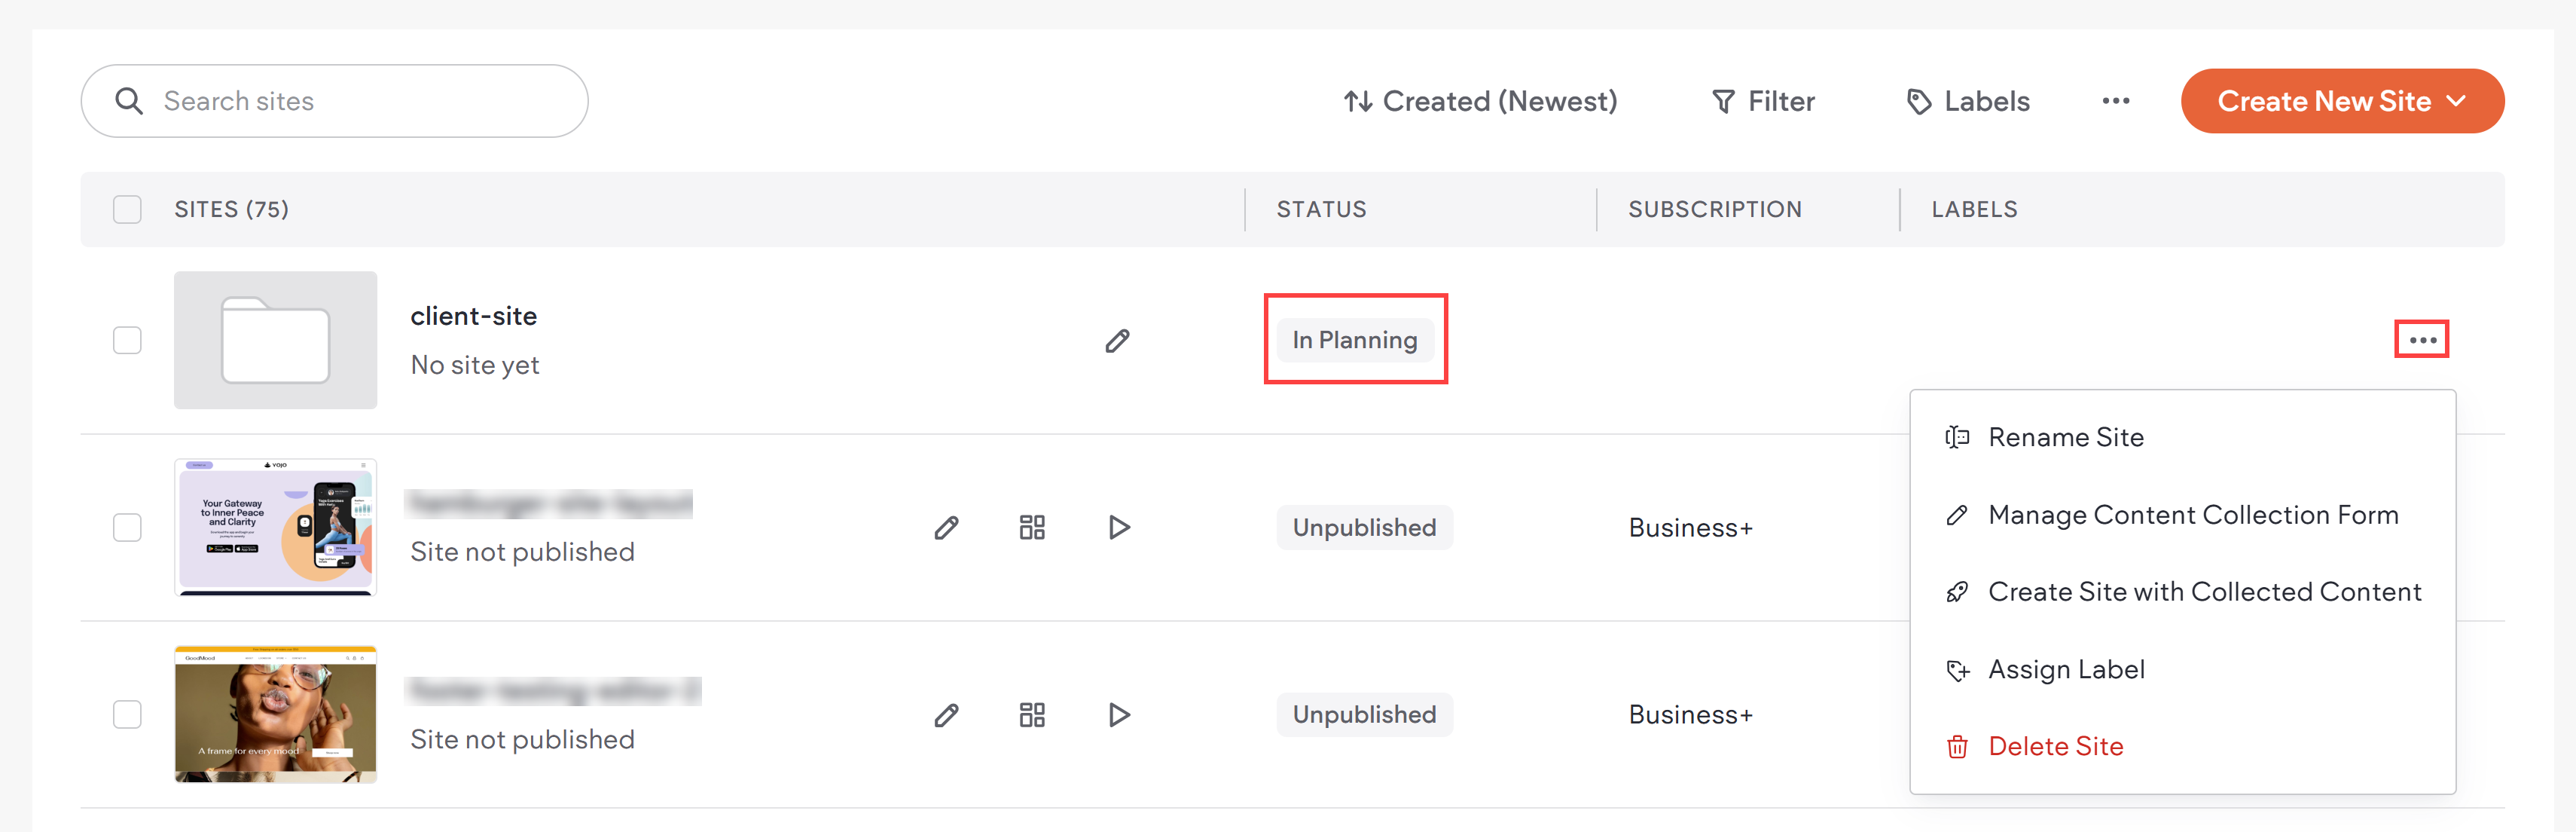This screenshot has height=832, width=2576.
Task: Click the preview play icon for the second site
Action: pos(1118,527)
